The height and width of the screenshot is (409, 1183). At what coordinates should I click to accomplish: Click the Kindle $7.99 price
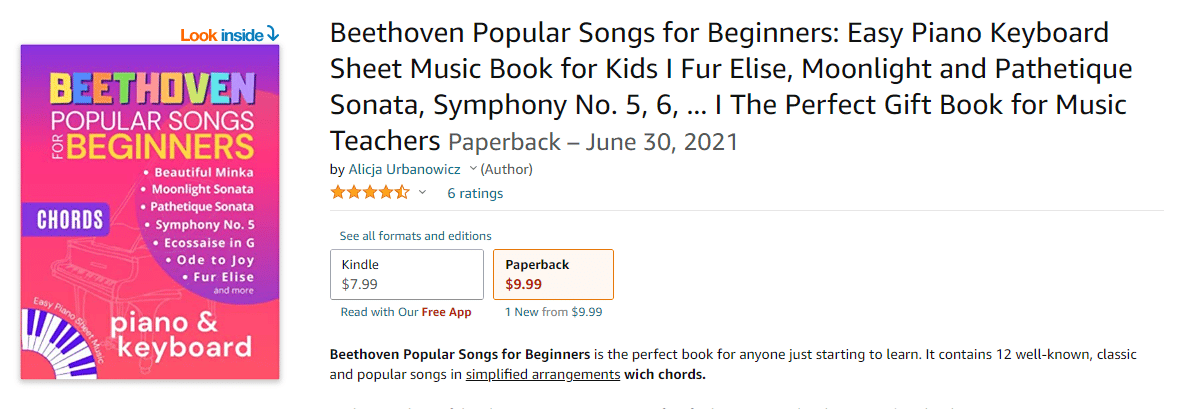360,284
